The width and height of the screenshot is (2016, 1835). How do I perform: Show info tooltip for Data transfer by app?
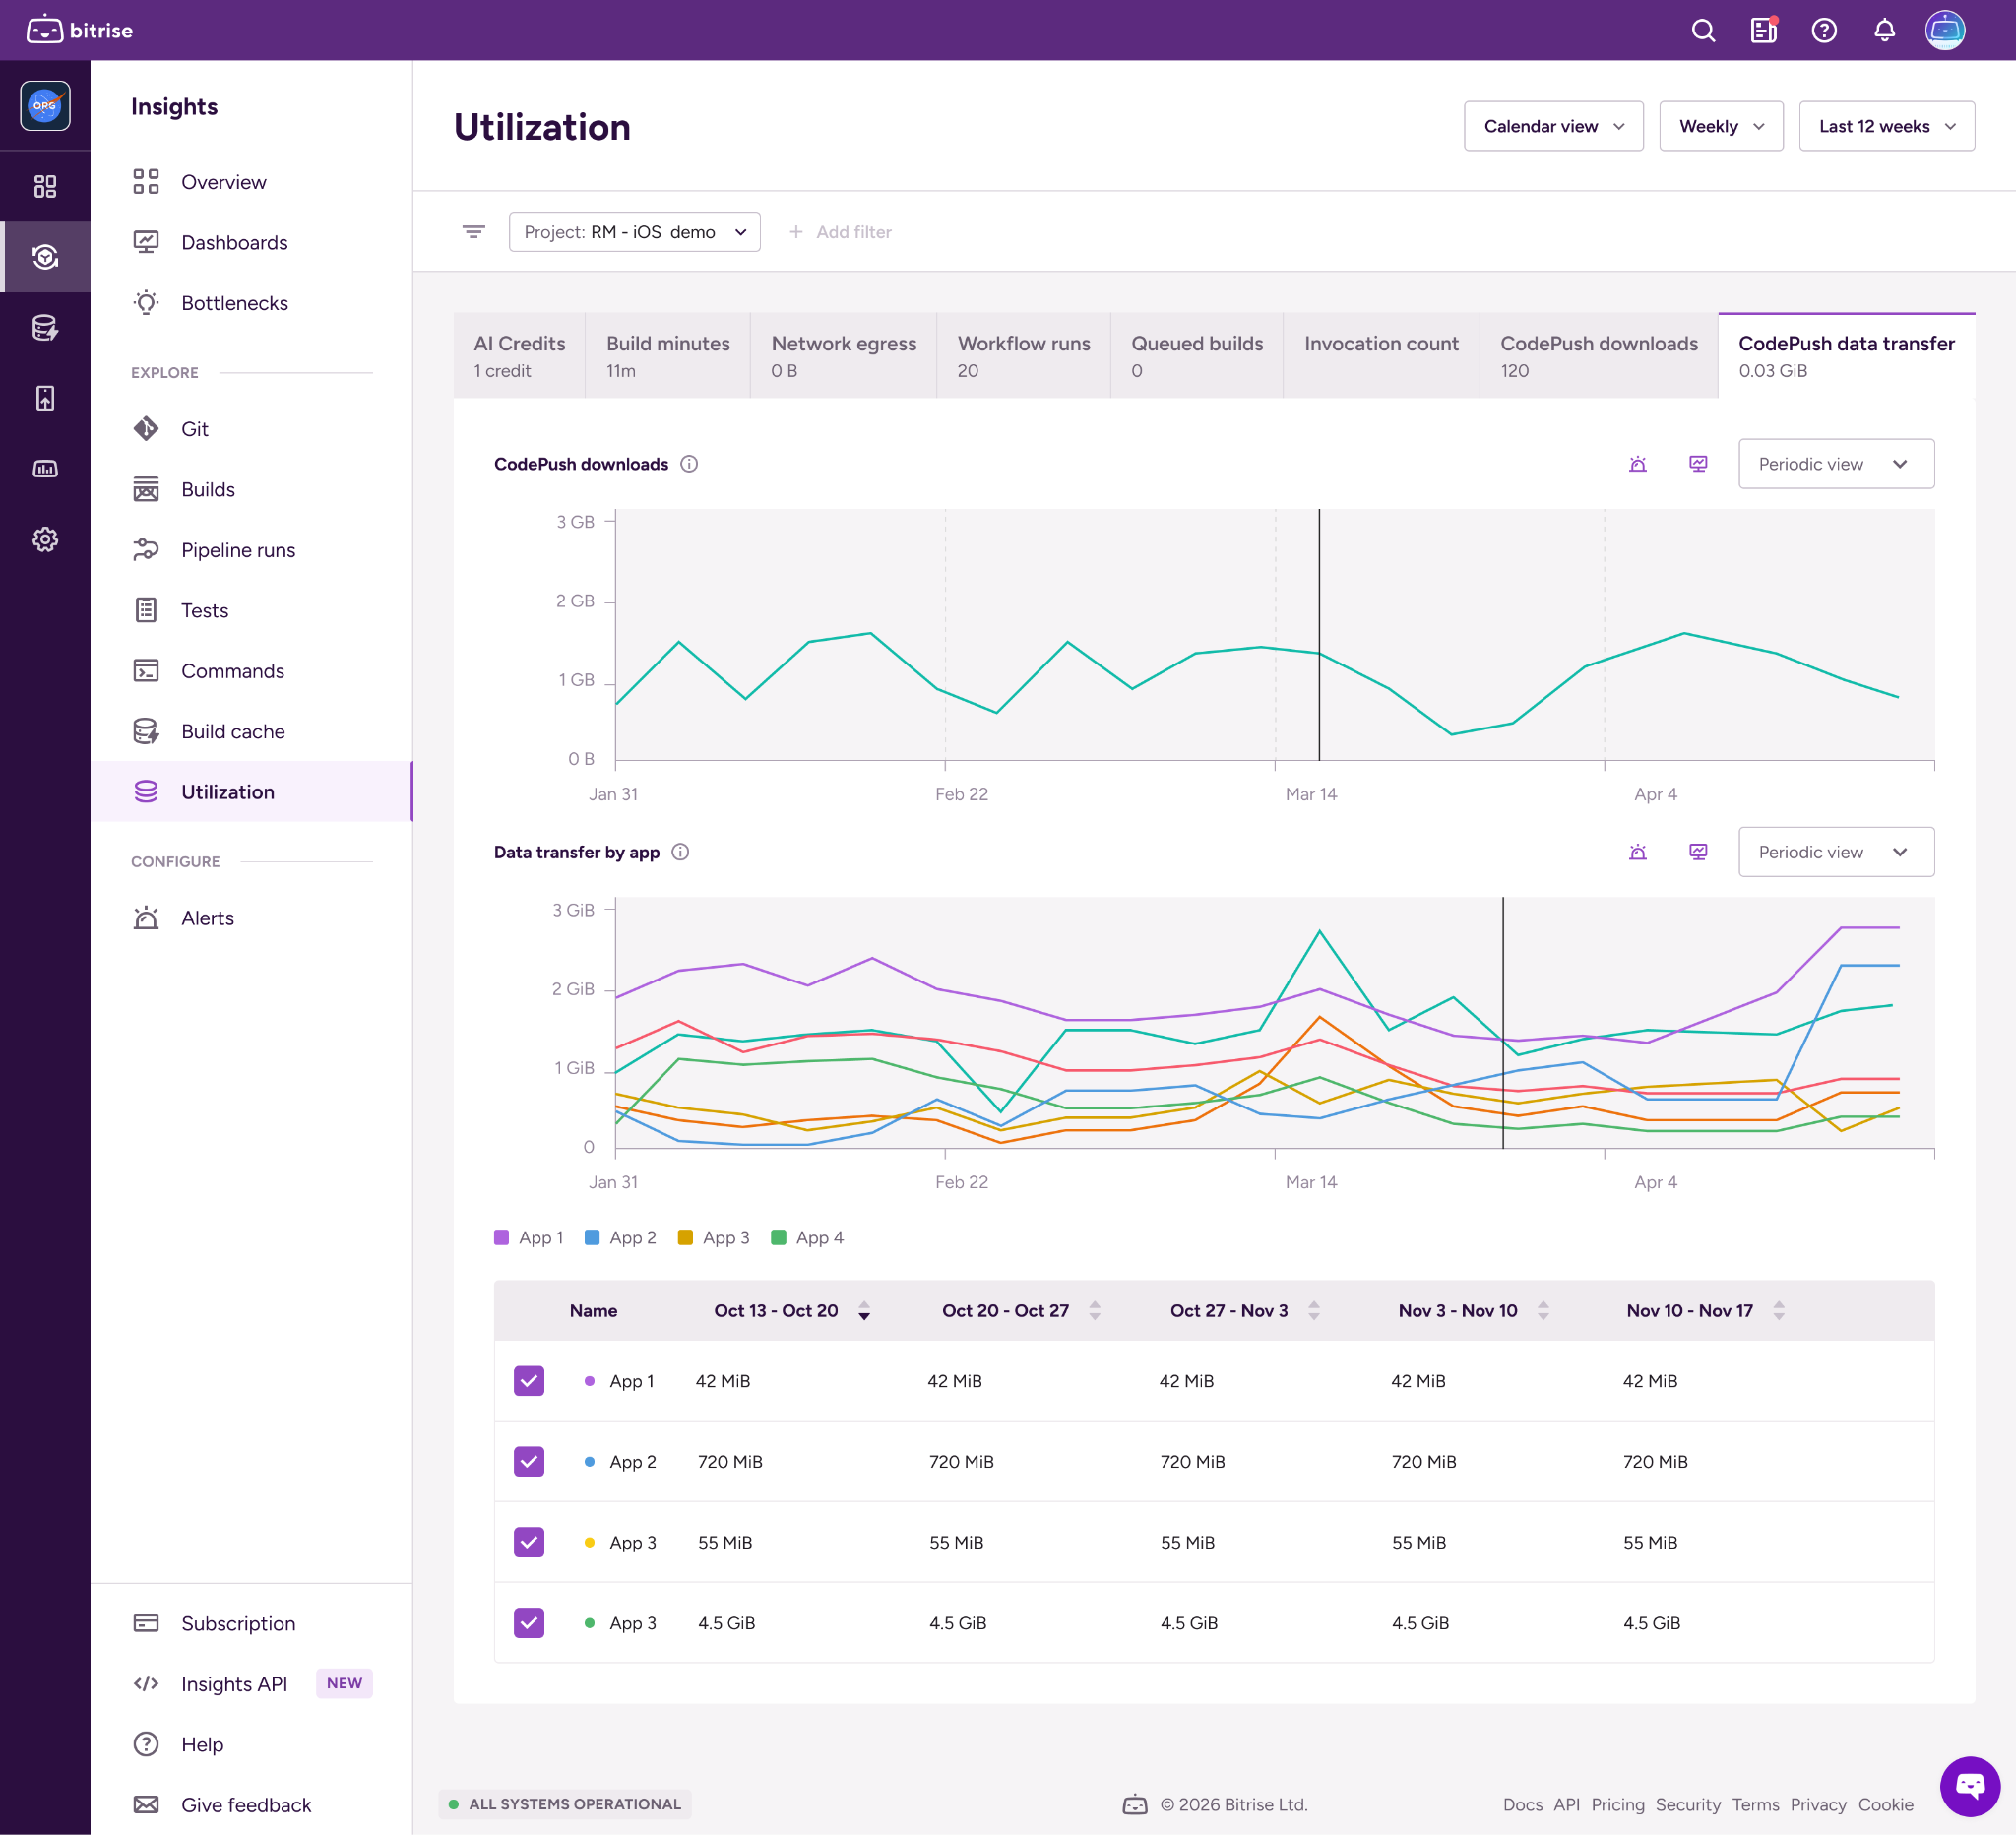[x=680, y=852]
